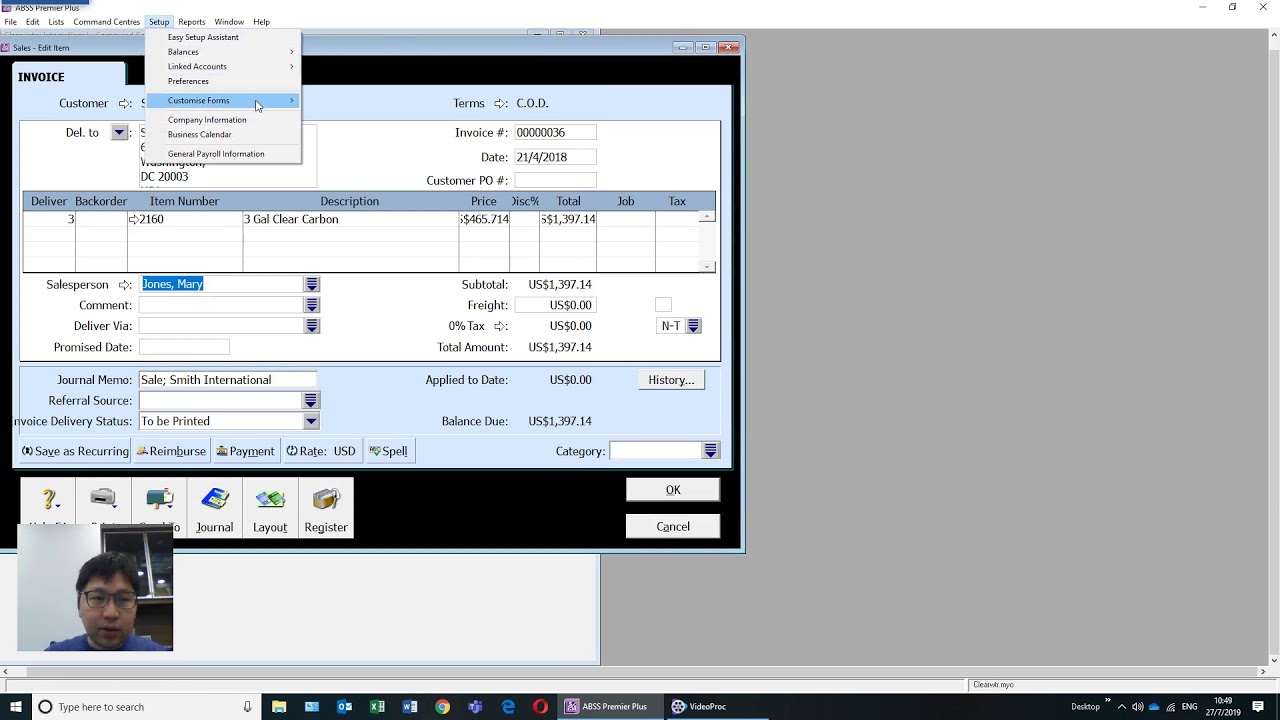The height and width of the screenshot is (720, 1280).
Task: Click the Salesperson zoom arrow
Action: [x=125, y=285]
